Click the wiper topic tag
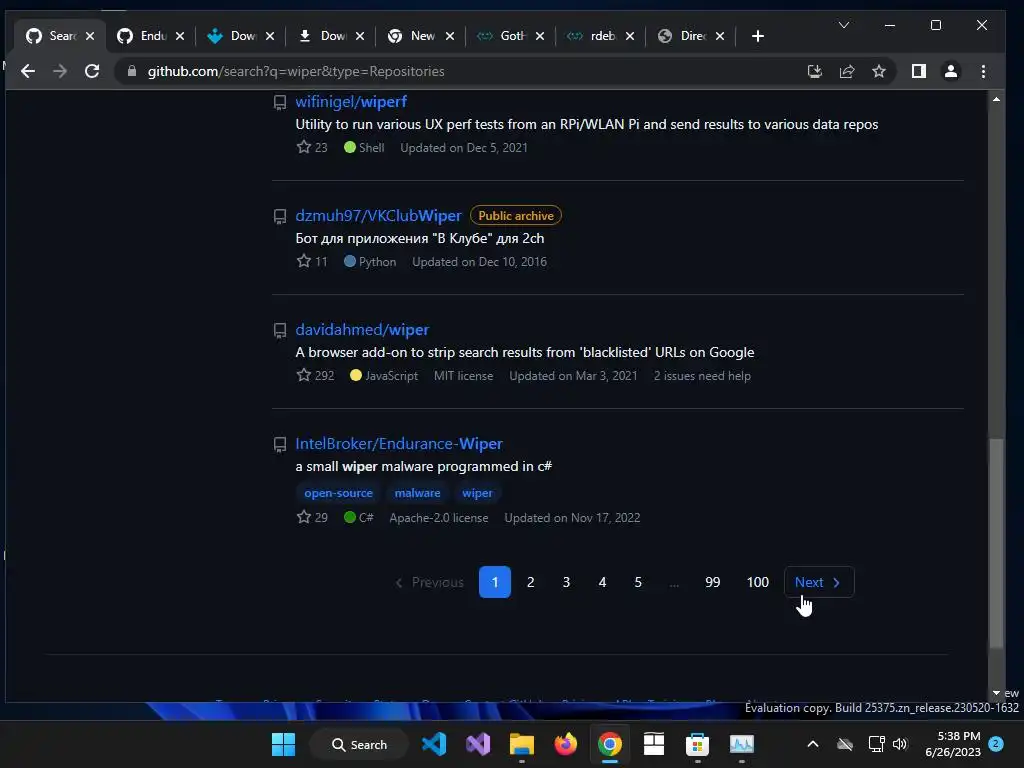1024x768 pixels. [477, 493]
